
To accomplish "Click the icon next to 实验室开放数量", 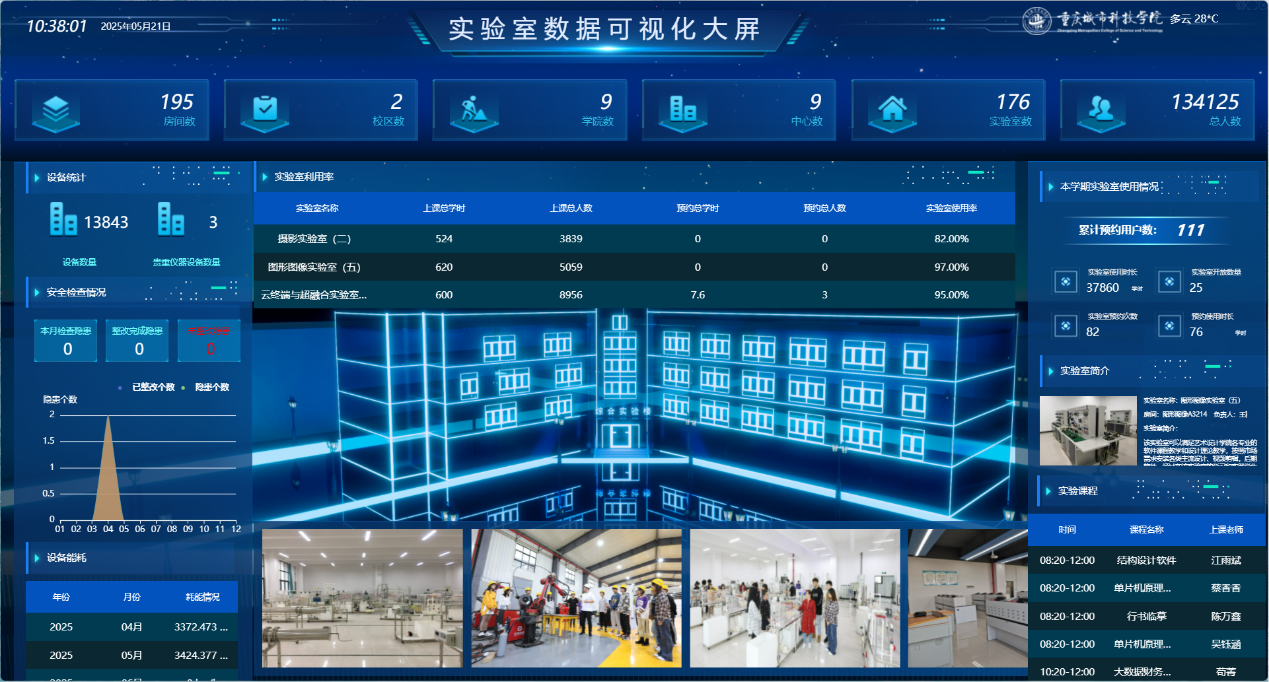I will [x=1168, y=282].
